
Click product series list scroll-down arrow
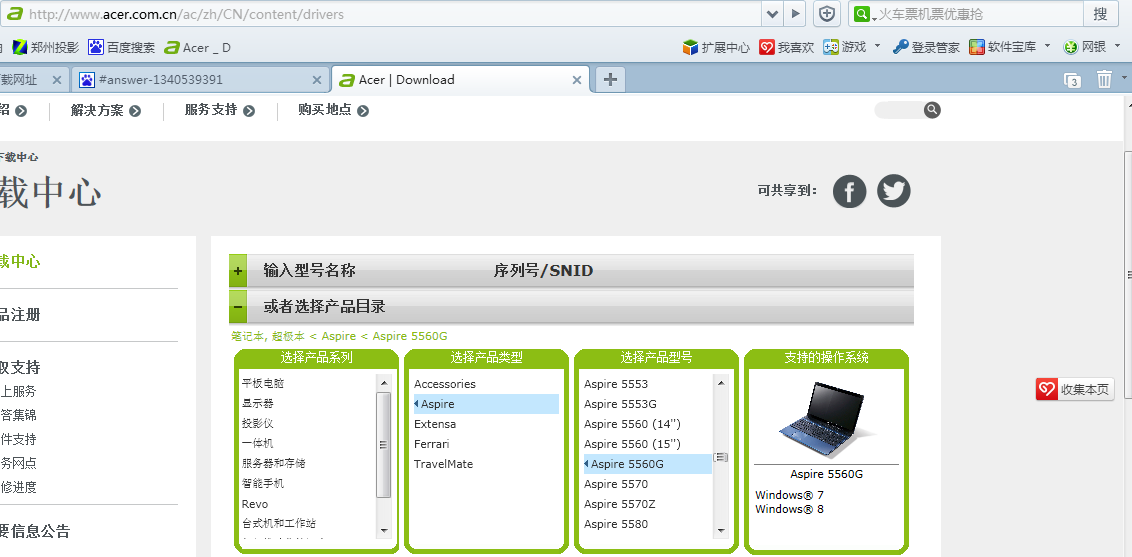click(384, 530)
